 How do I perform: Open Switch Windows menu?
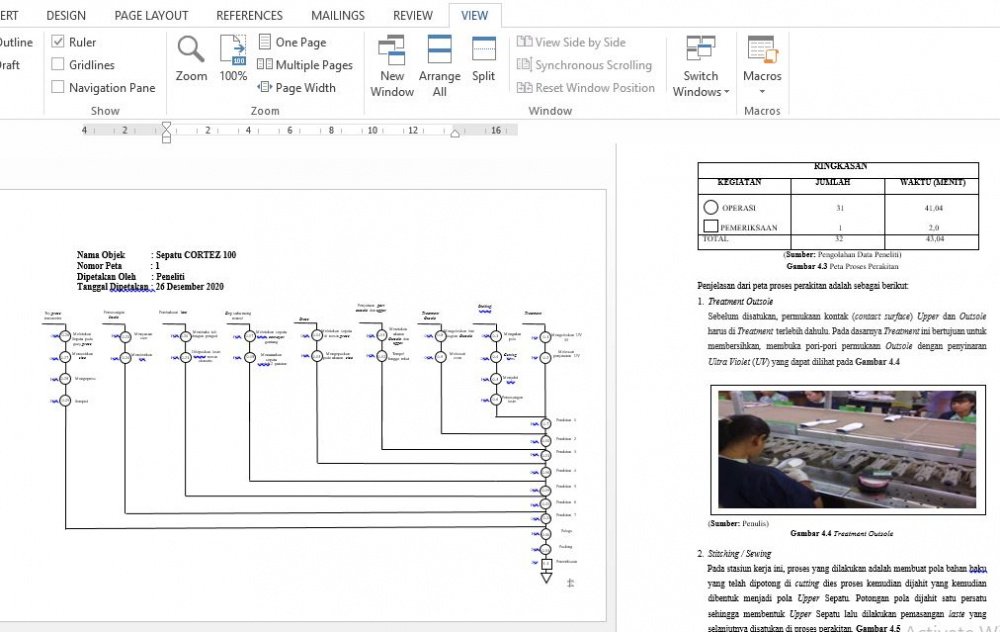[701, 67]
